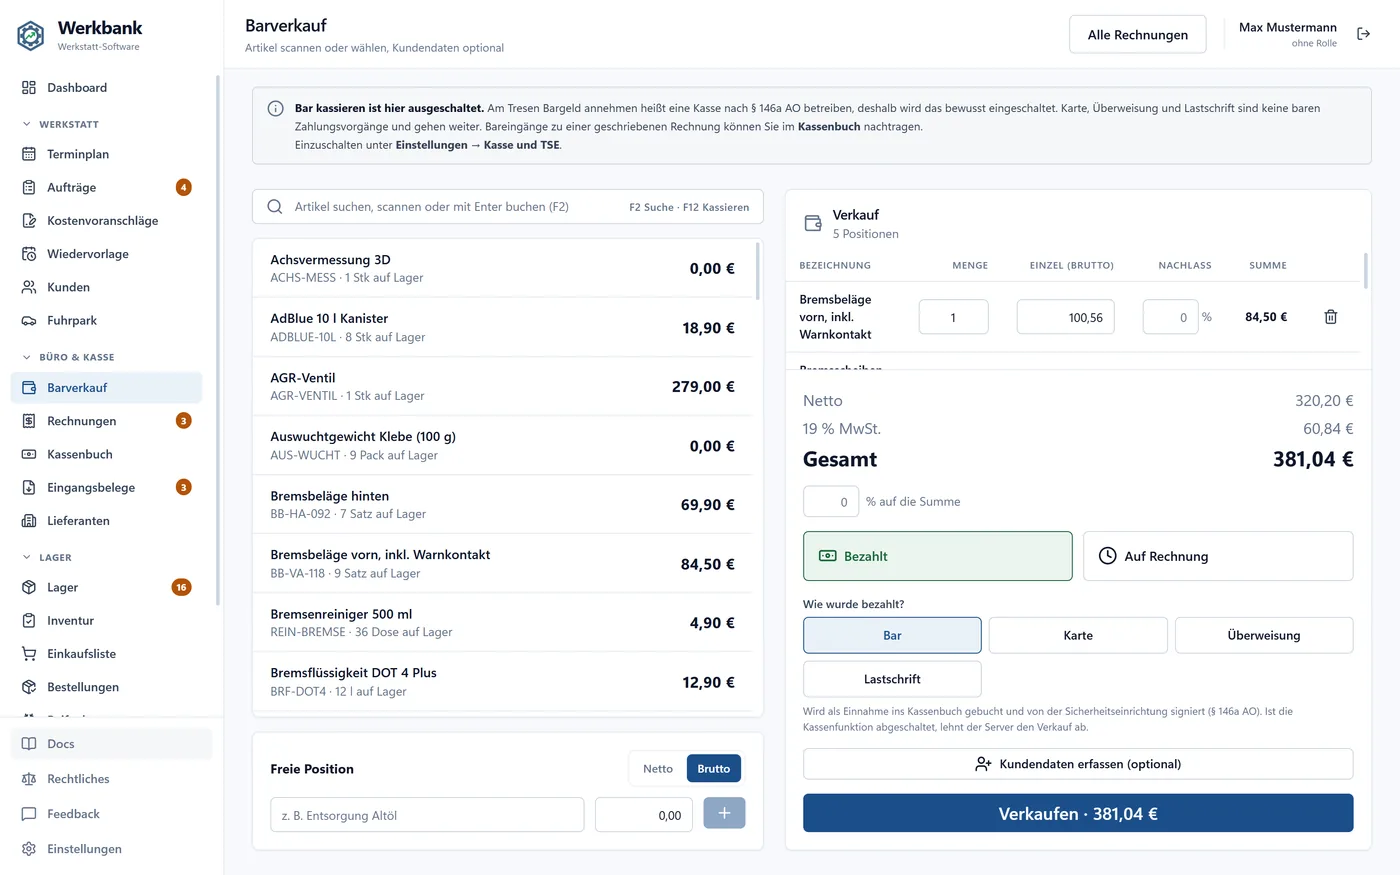Open Rechtliches scales icon in sidebar
The height and width of the screenshot is (875, 1400).
click(x=29, y=779)
